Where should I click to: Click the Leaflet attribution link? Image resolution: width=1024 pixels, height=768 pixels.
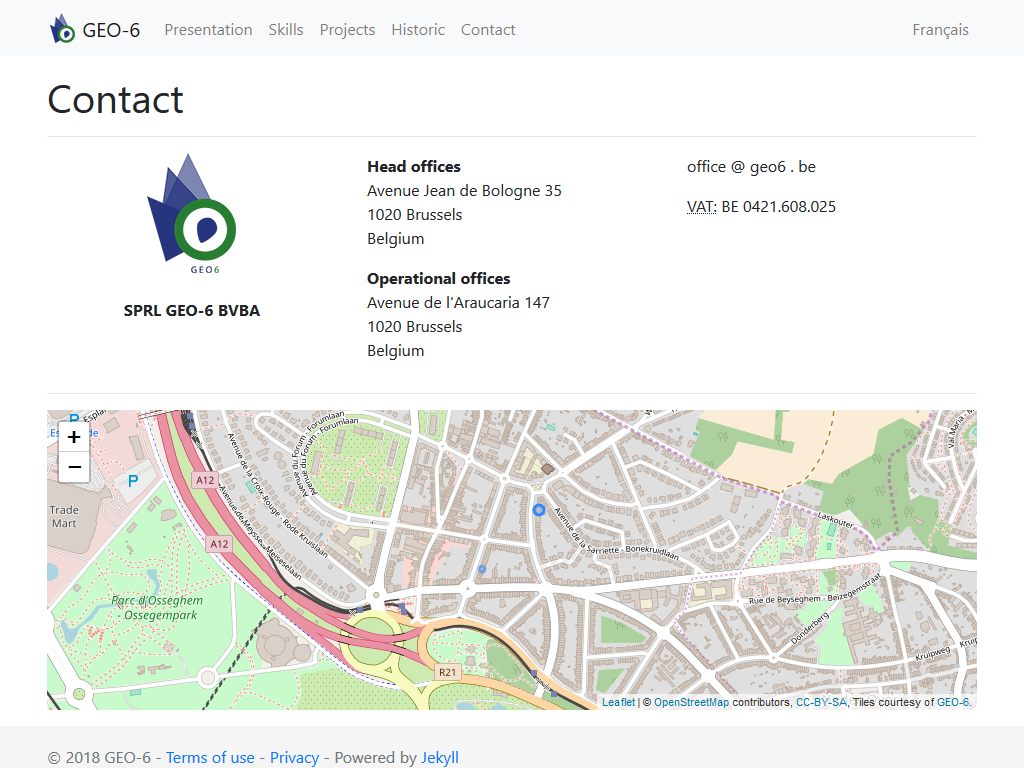618,702
